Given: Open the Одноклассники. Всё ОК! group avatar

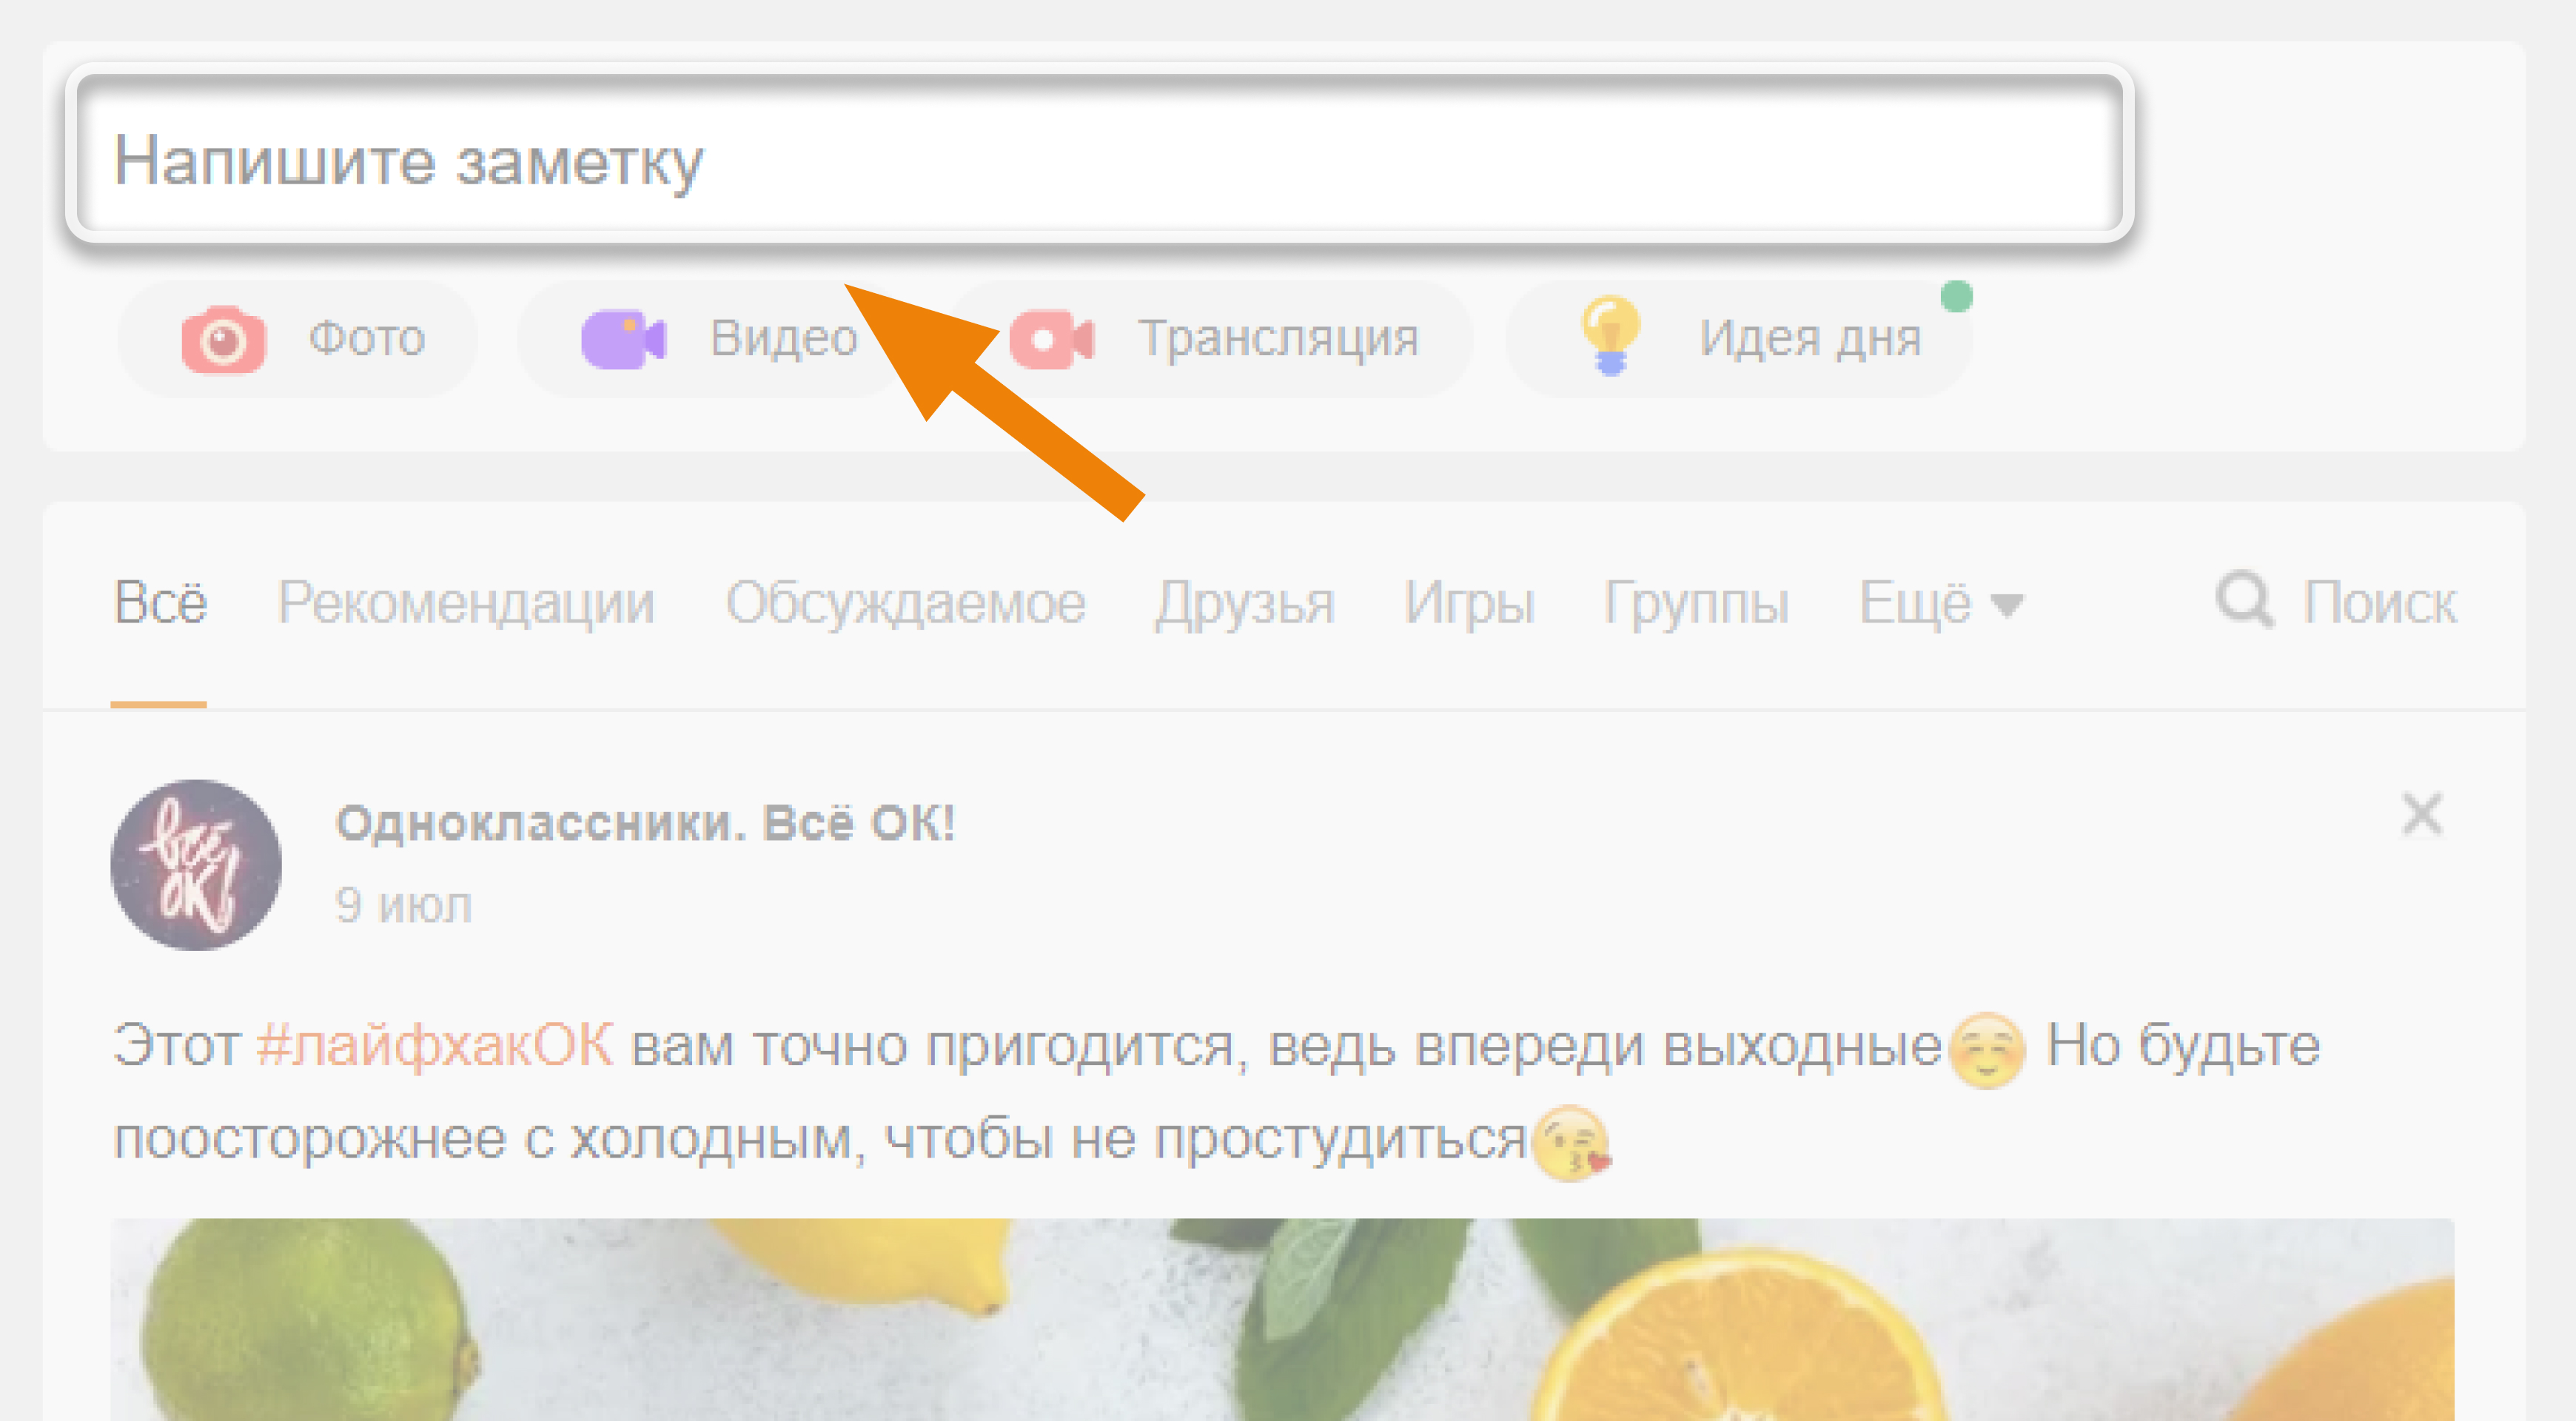Looking at the screenshot, I should 196,865.
